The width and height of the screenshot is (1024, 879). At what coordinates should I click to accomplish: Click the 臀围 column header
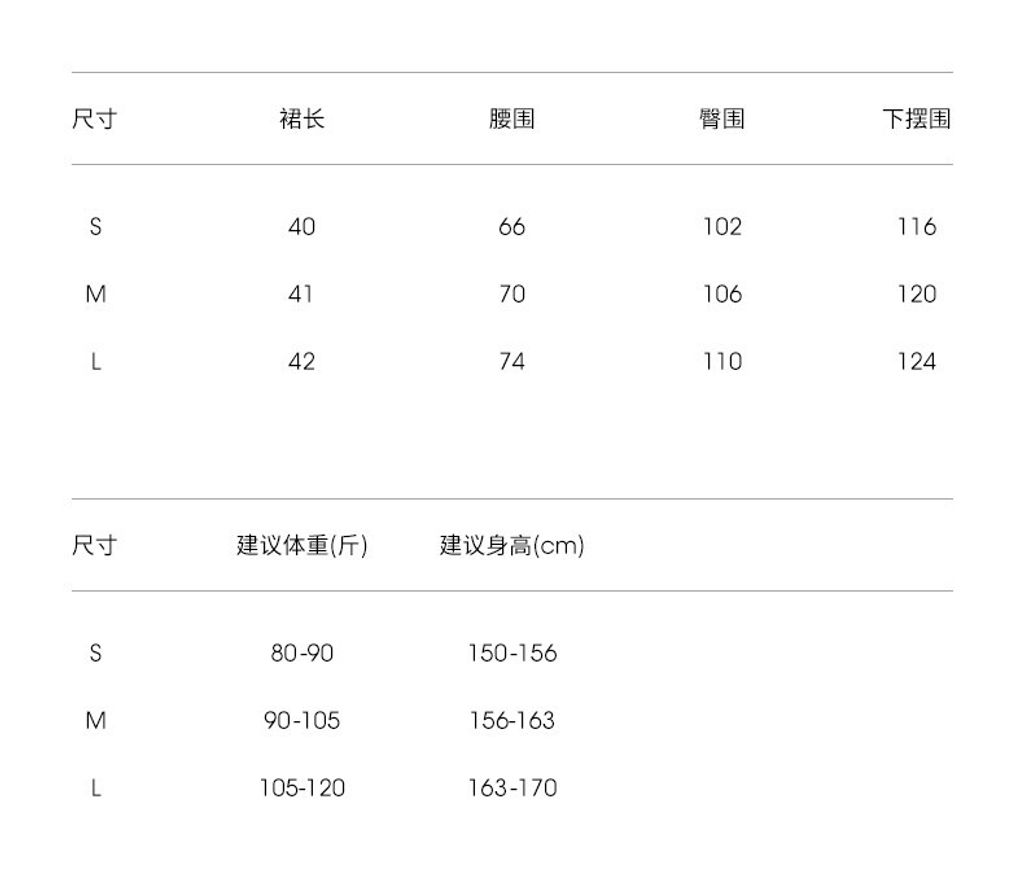click(x=721, y=119)
